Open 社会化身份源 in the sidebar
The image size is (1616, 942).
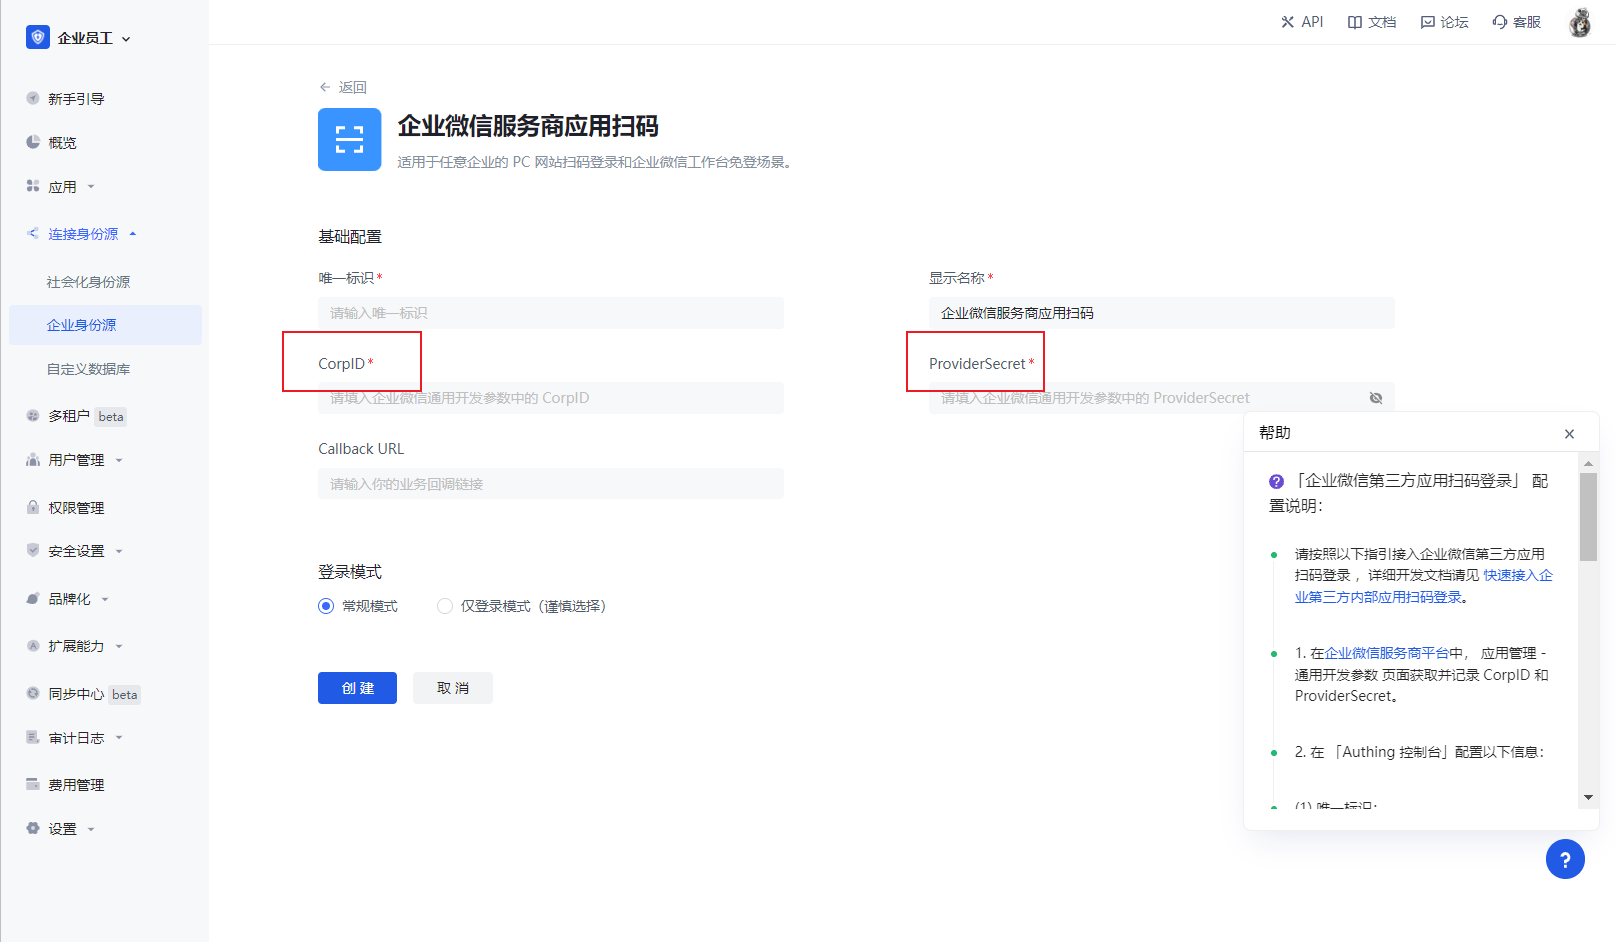click(88, 282)
